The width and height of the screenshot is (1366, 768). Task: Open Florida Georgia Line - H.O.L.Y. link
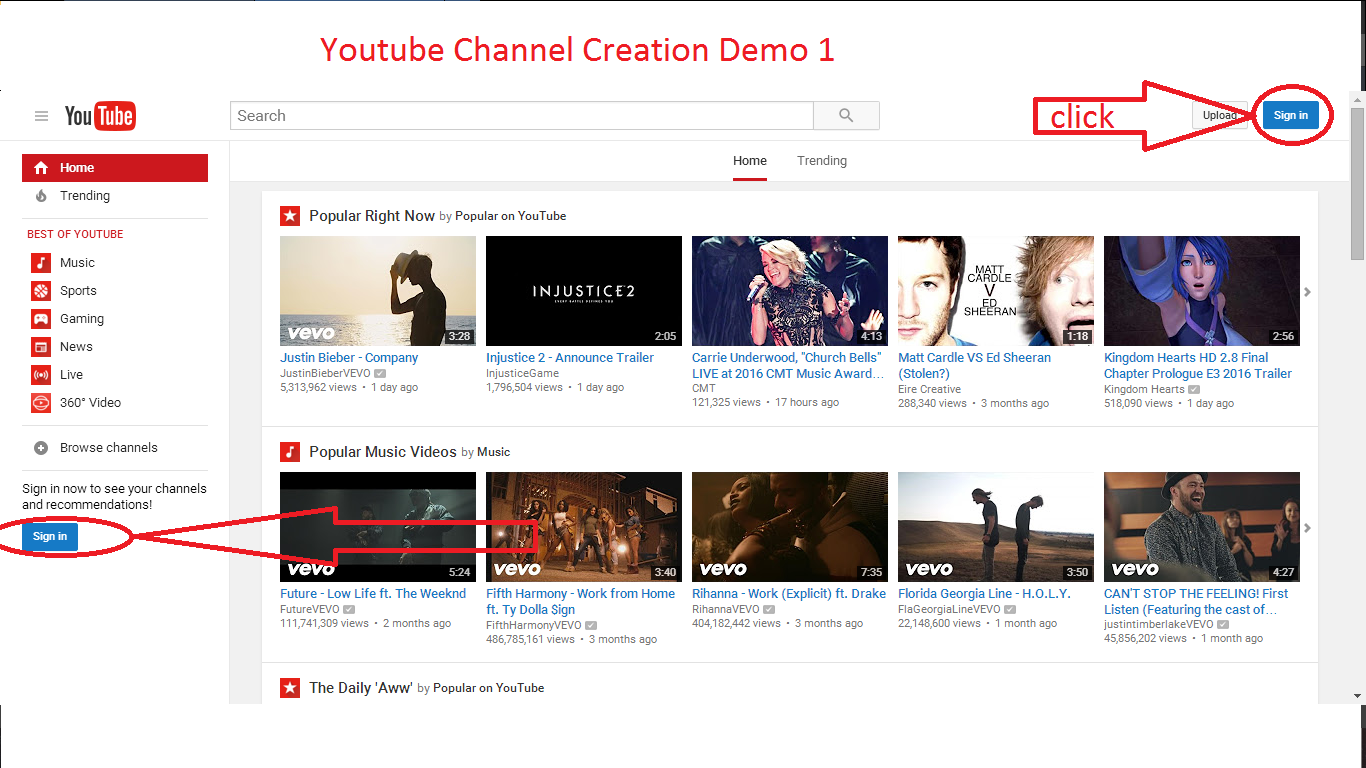[984, 594]
